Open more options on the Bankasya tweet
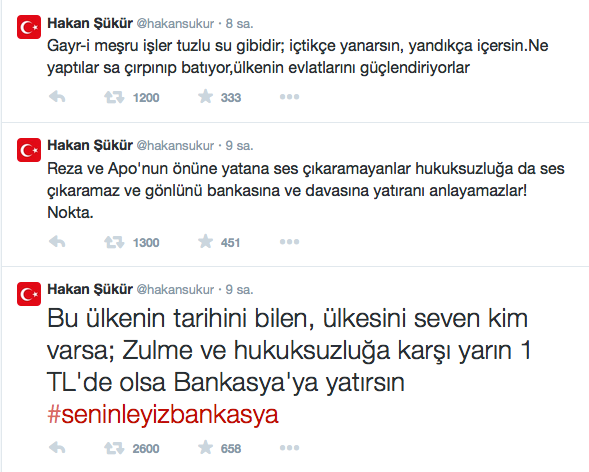Screen dimensions: 589x472 point(289,448)
